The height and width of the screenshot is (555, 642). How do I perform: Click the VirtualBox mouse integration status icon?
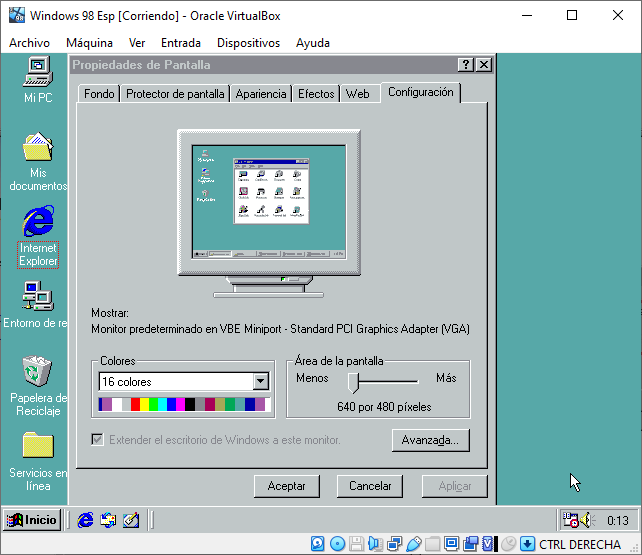pos(509,544)
